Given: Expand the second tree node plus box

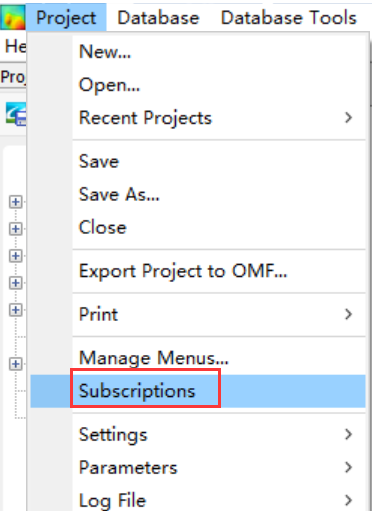Looking at the screenshot, I should [15, 229].
